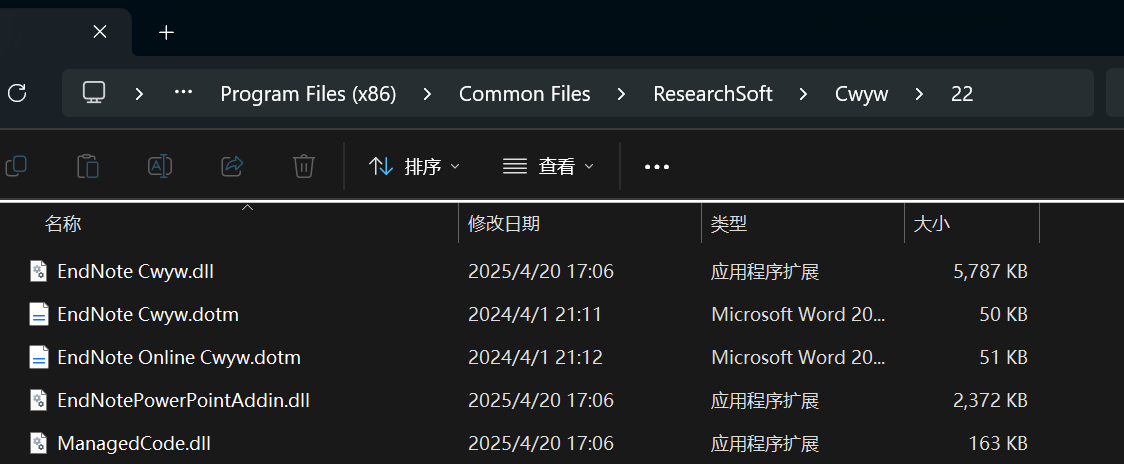Click the size 2,372 KB

(x=991, y=401)
